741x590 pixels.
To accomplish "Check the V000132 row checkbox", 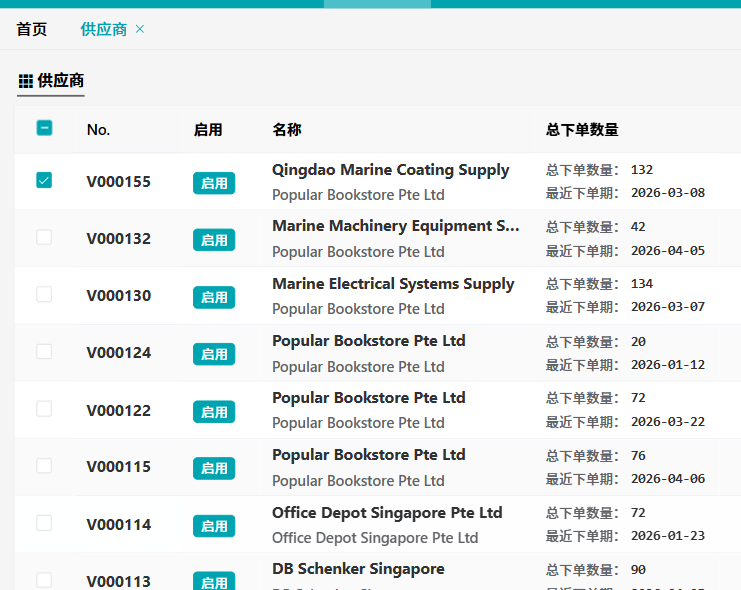I will tap(44, 237).
